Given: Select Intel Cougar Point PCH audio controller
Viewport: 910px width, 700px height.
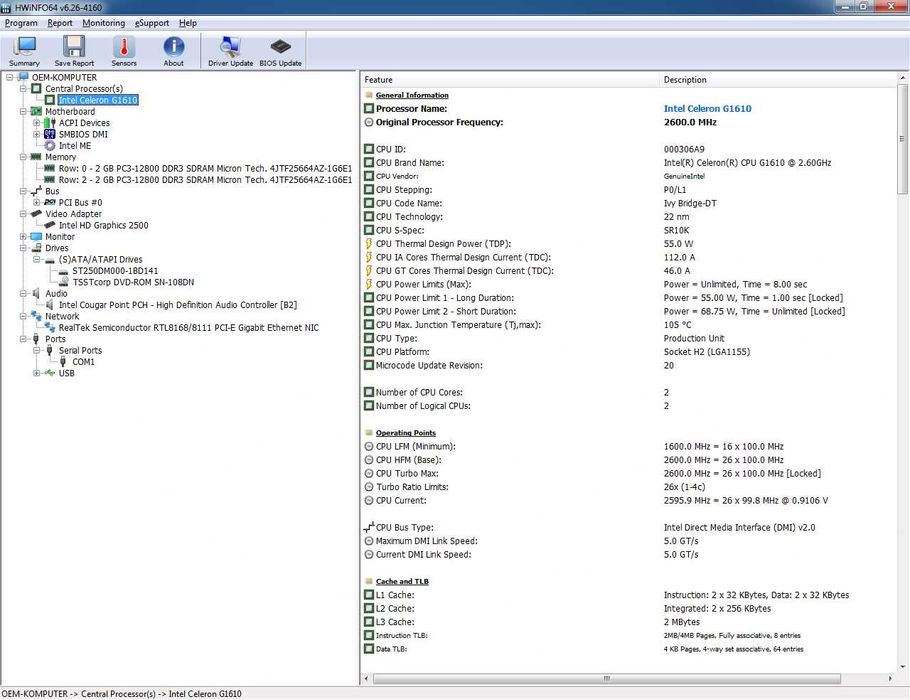Looking at the screenshot, I should click(178, 305).
